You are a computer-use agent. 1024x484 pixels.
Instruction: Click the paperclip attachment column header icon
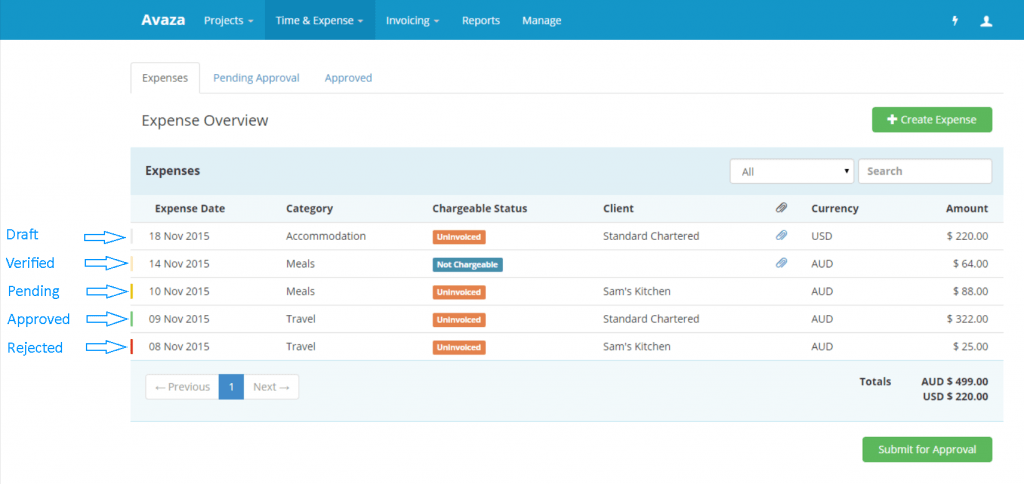click(781, 208)
